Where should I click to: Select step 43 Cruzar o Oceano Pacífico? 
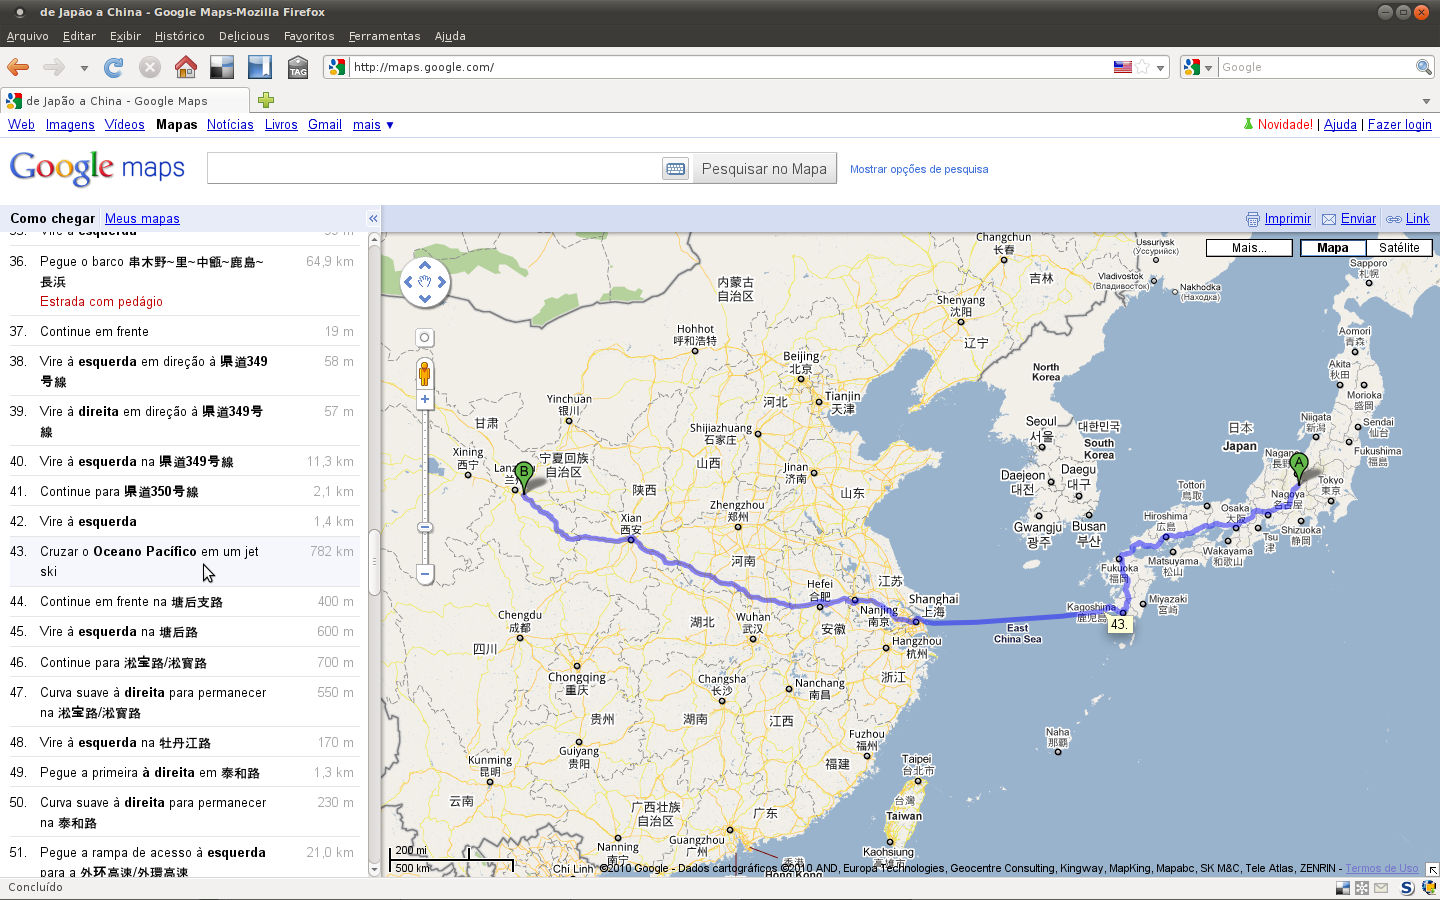click(184, 561)
